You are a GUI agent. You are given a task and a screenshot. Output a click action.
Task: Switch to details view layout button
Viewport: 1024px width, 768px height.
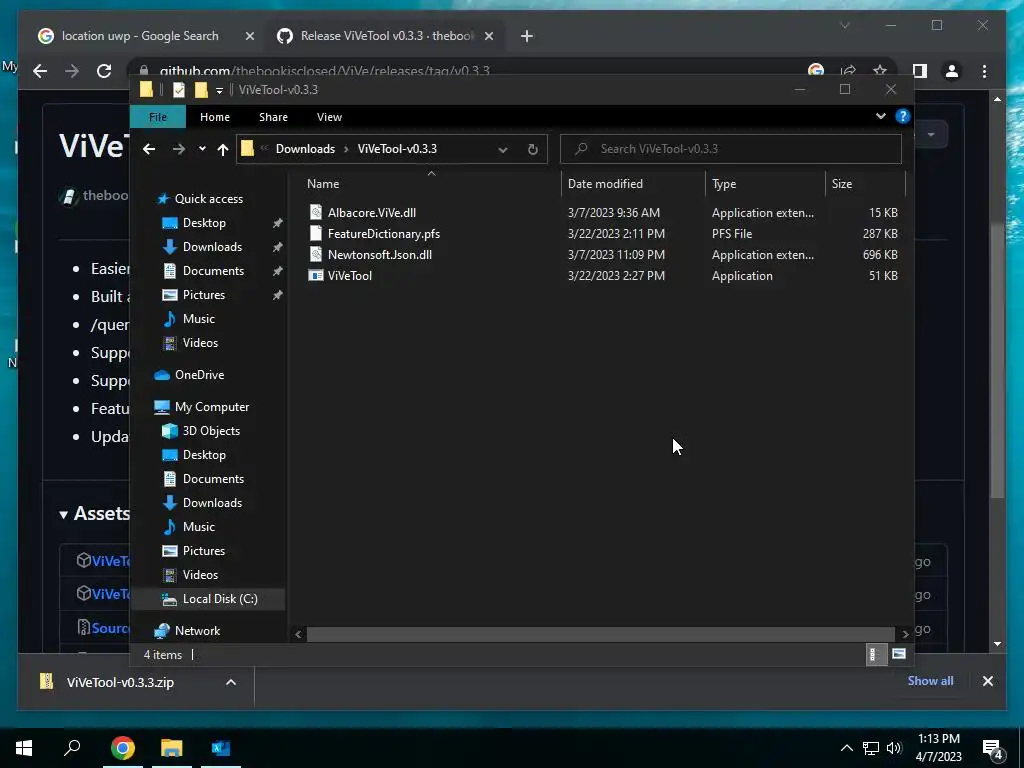[874, 654]
